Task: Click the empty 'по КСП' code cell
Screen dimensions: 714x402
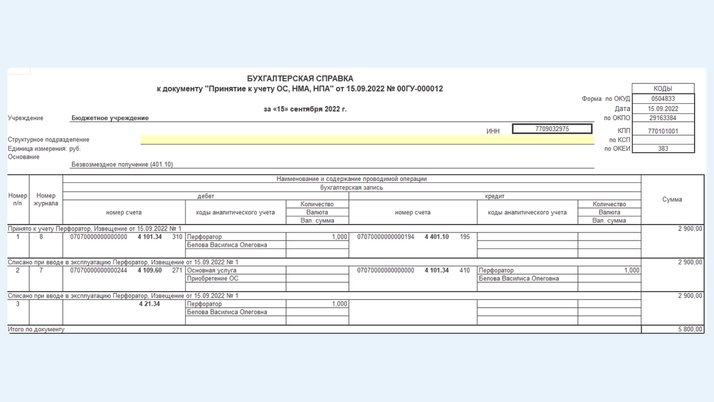Action: [663, 140]
